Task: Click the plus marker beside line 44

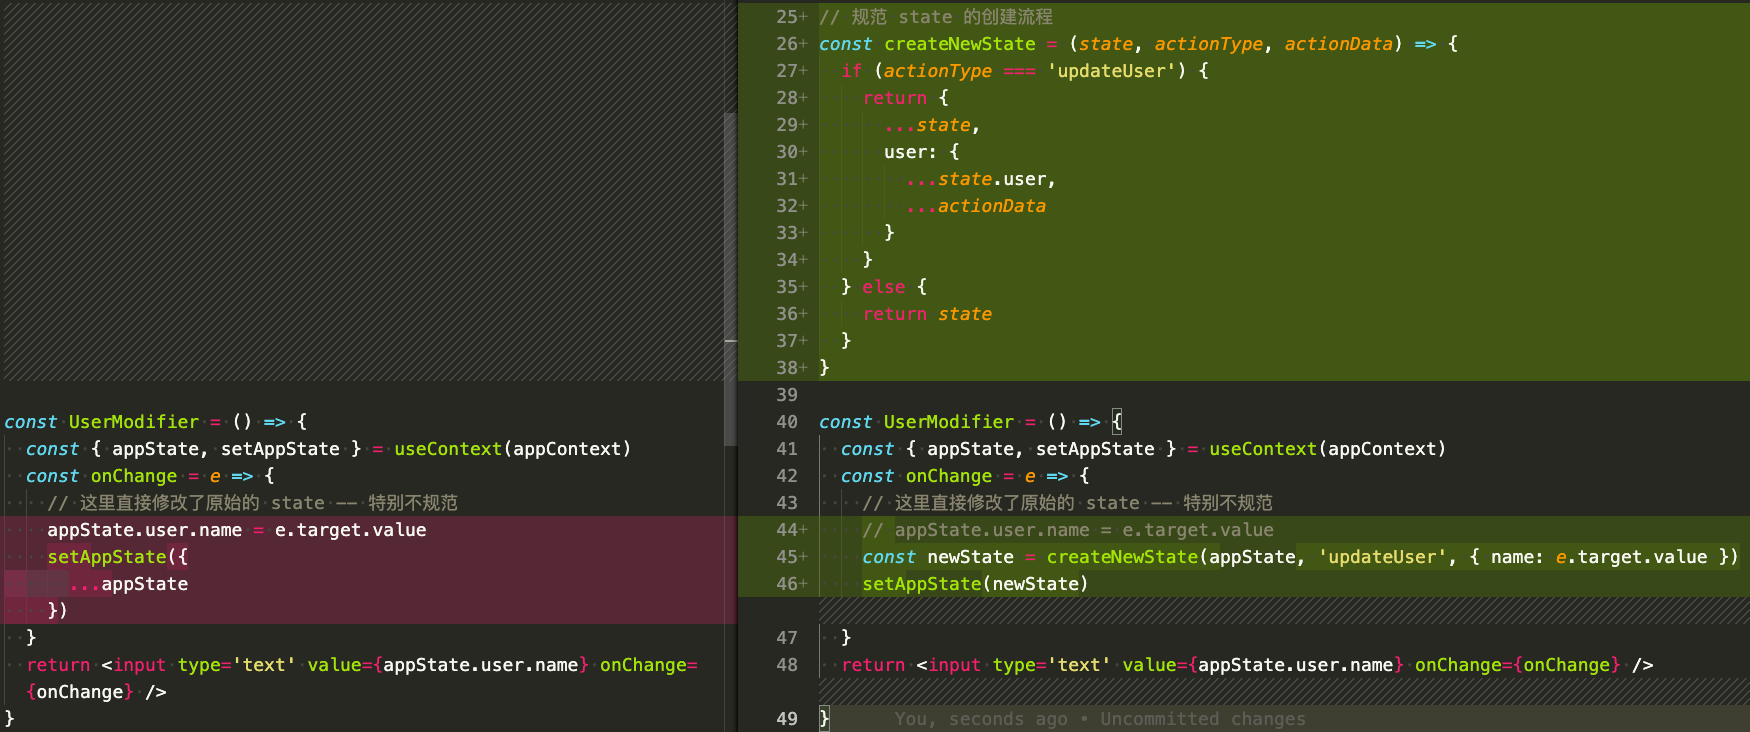Action: [803, 530]
